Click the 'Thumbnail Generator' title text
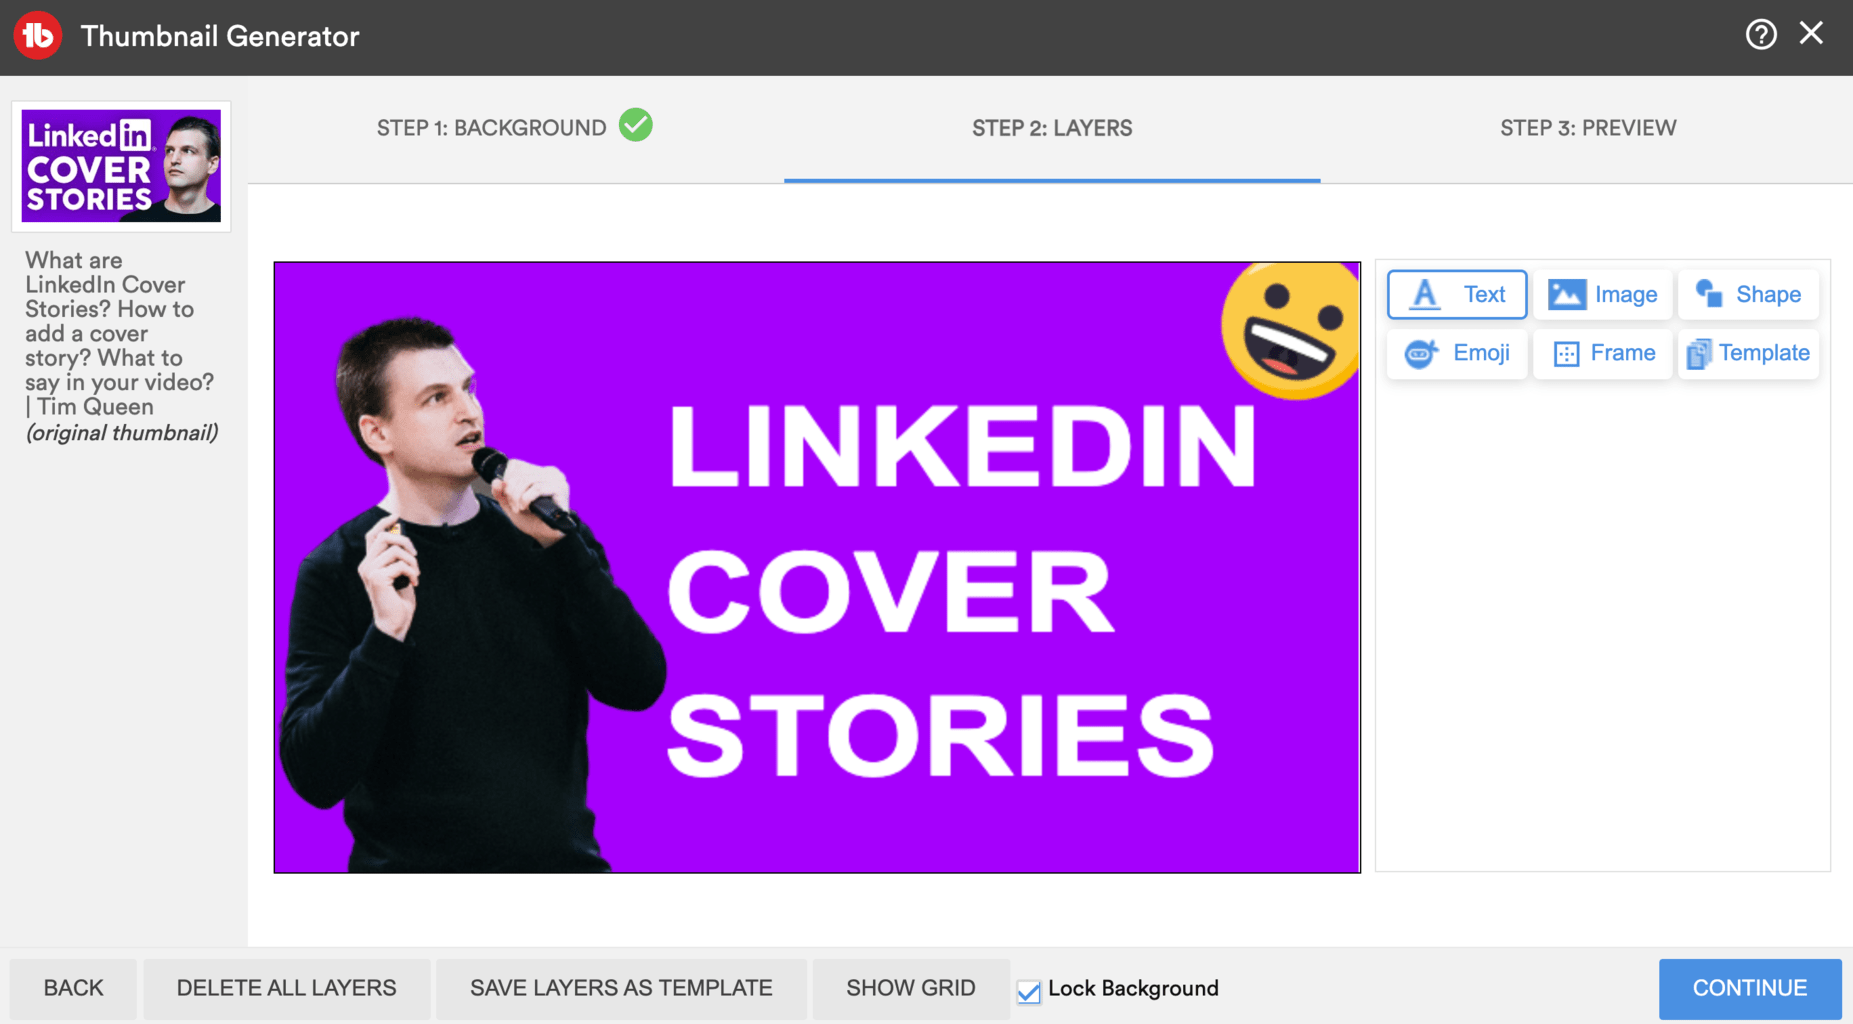This screenshot has width=1853, height=1024. (x=220, y=36)
